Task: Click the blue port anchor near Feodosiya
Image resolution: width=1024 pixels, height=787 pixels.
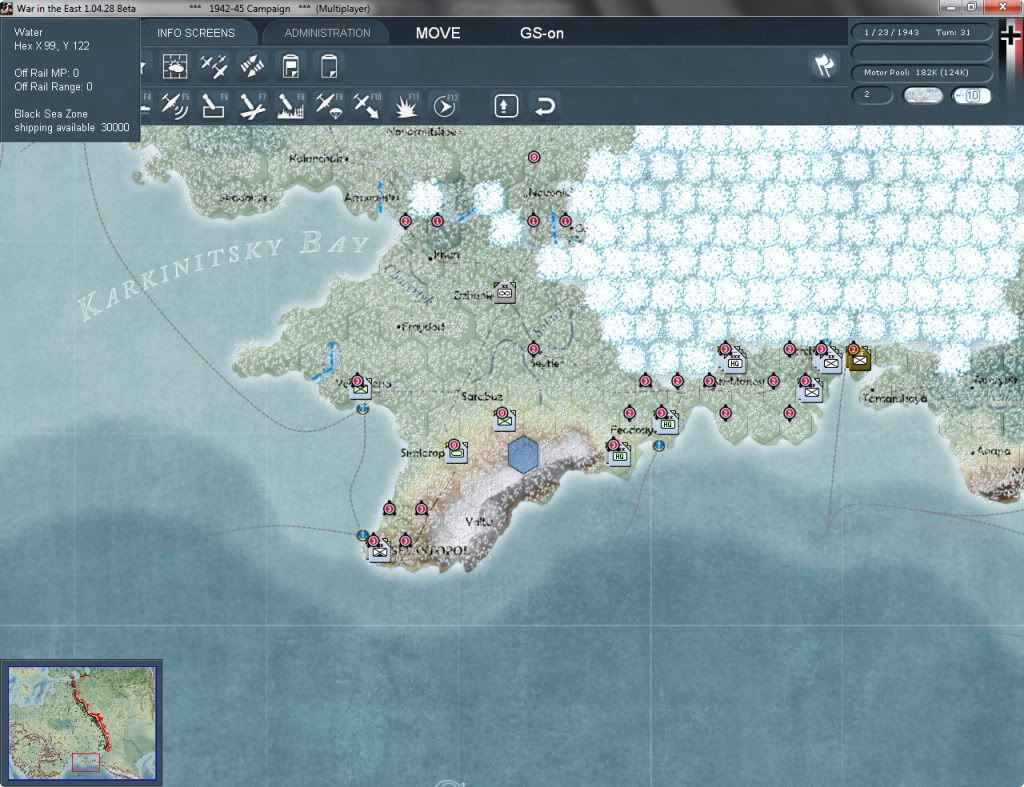Action: [x=659, y=445]
